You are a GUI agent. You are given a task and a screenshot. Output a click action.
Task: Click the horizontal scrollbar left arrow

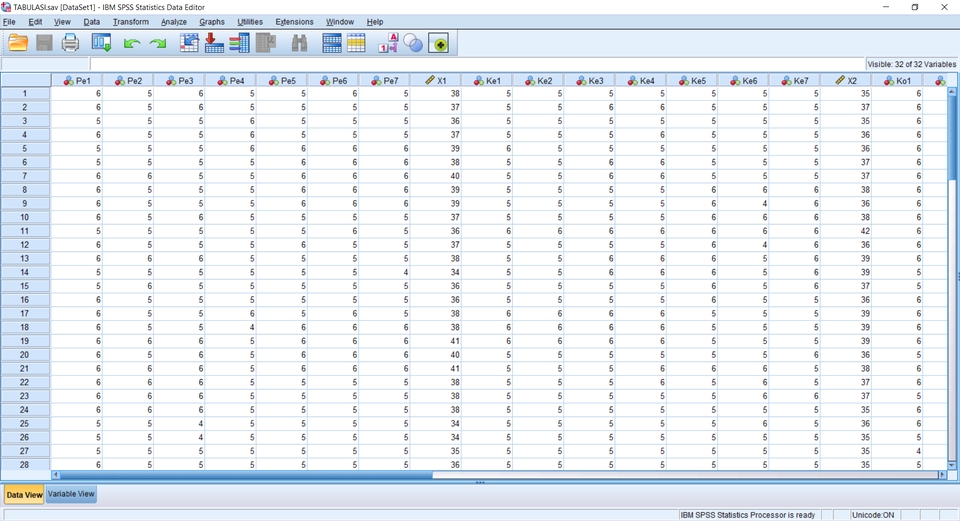click(56, 475)
